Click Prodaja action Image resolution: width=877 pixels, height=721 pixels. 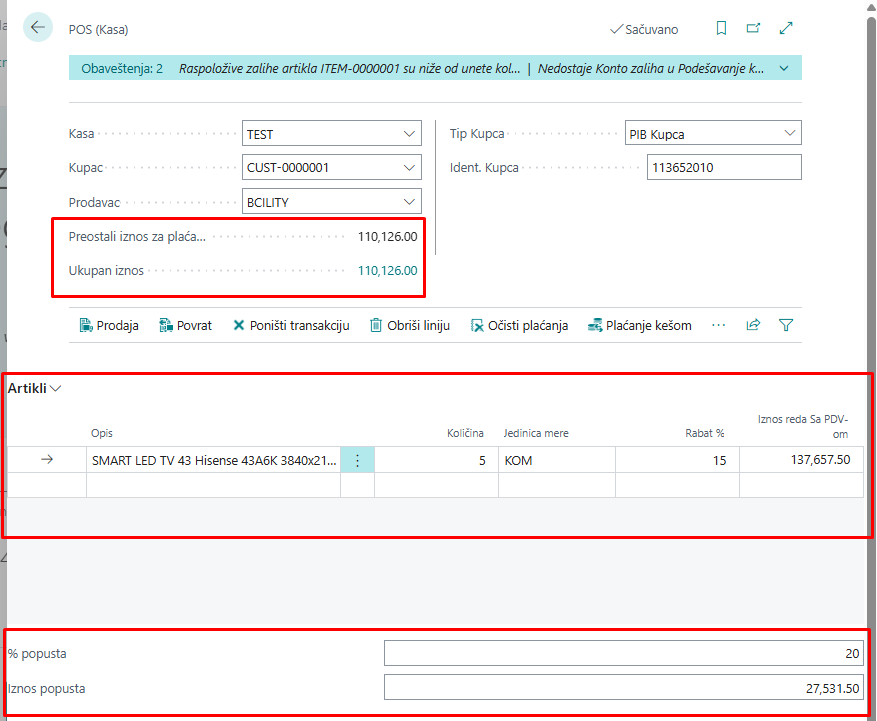(x=108, y=325)
